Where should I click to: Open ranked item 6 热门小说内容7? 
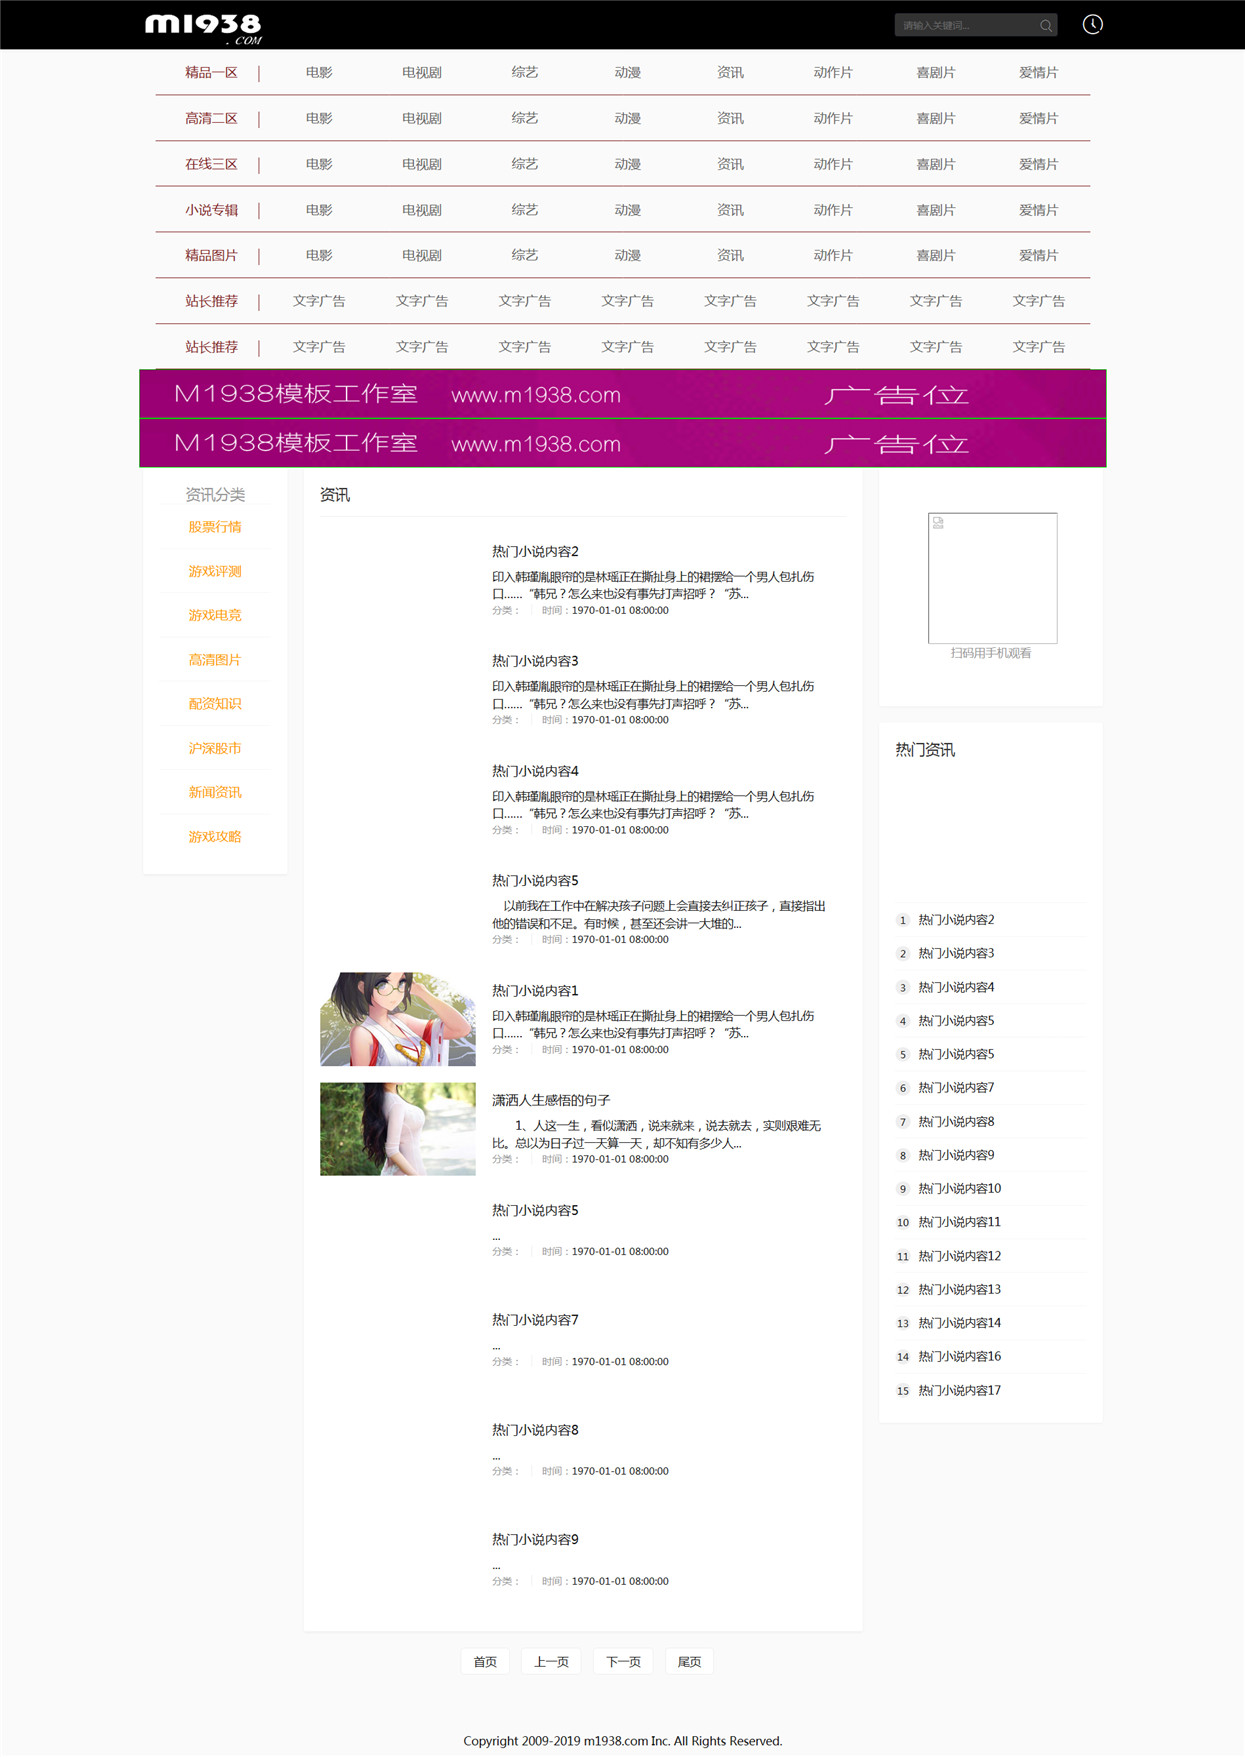[x=956, y=1088]
